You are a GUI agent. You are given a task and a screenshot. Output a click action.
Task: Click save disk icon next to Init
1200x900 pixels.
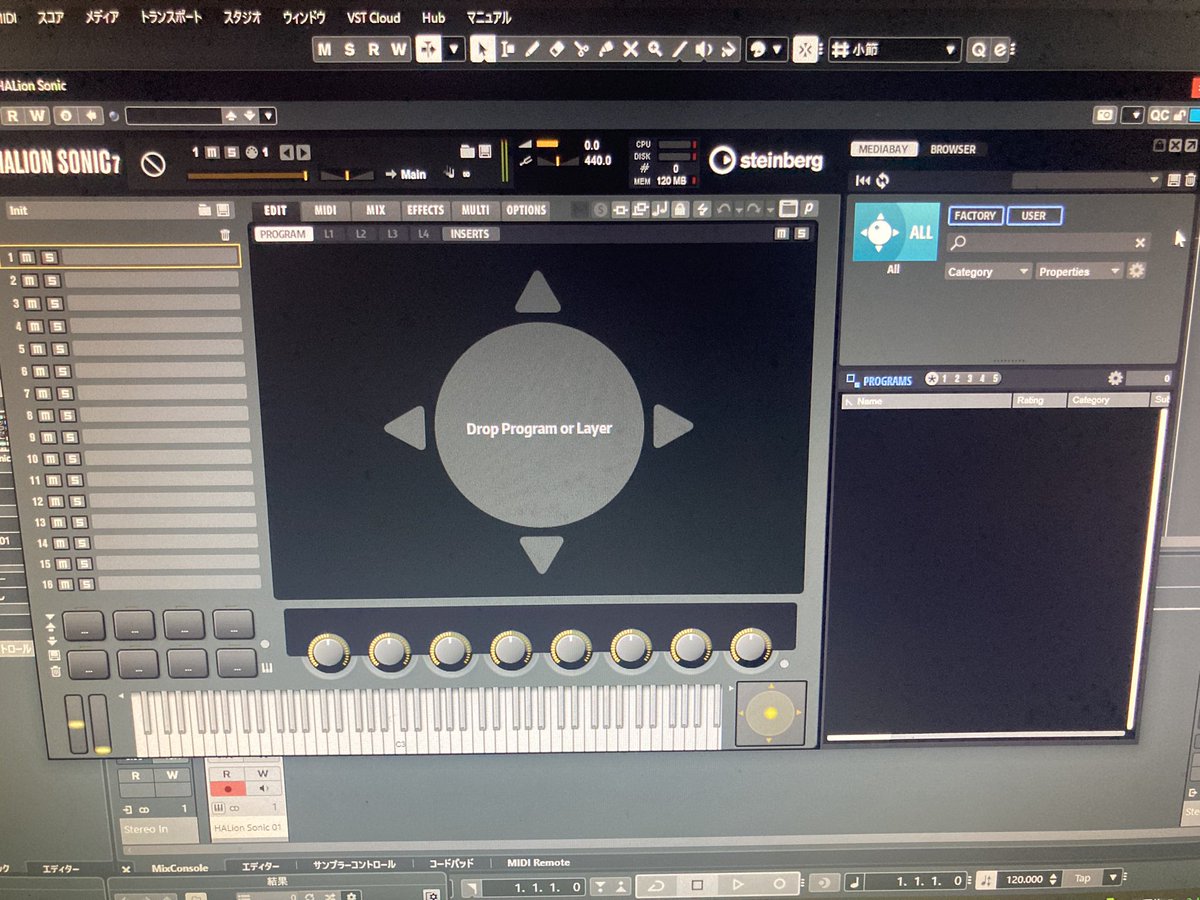pos(223,210)
